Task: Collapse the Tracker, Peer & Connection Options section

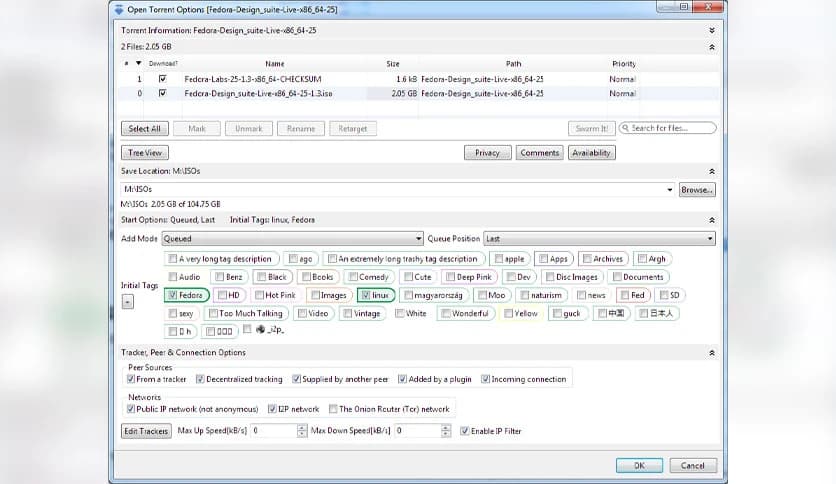Action: click(712, 353)
